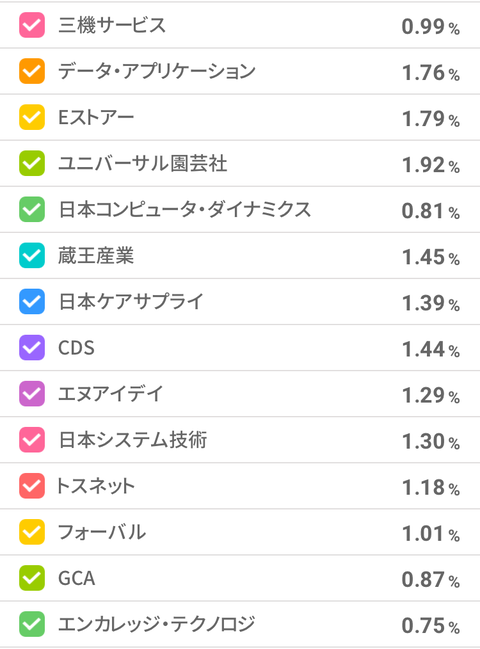Toggle the フォーバル yellow checkbox

point(32,532)
